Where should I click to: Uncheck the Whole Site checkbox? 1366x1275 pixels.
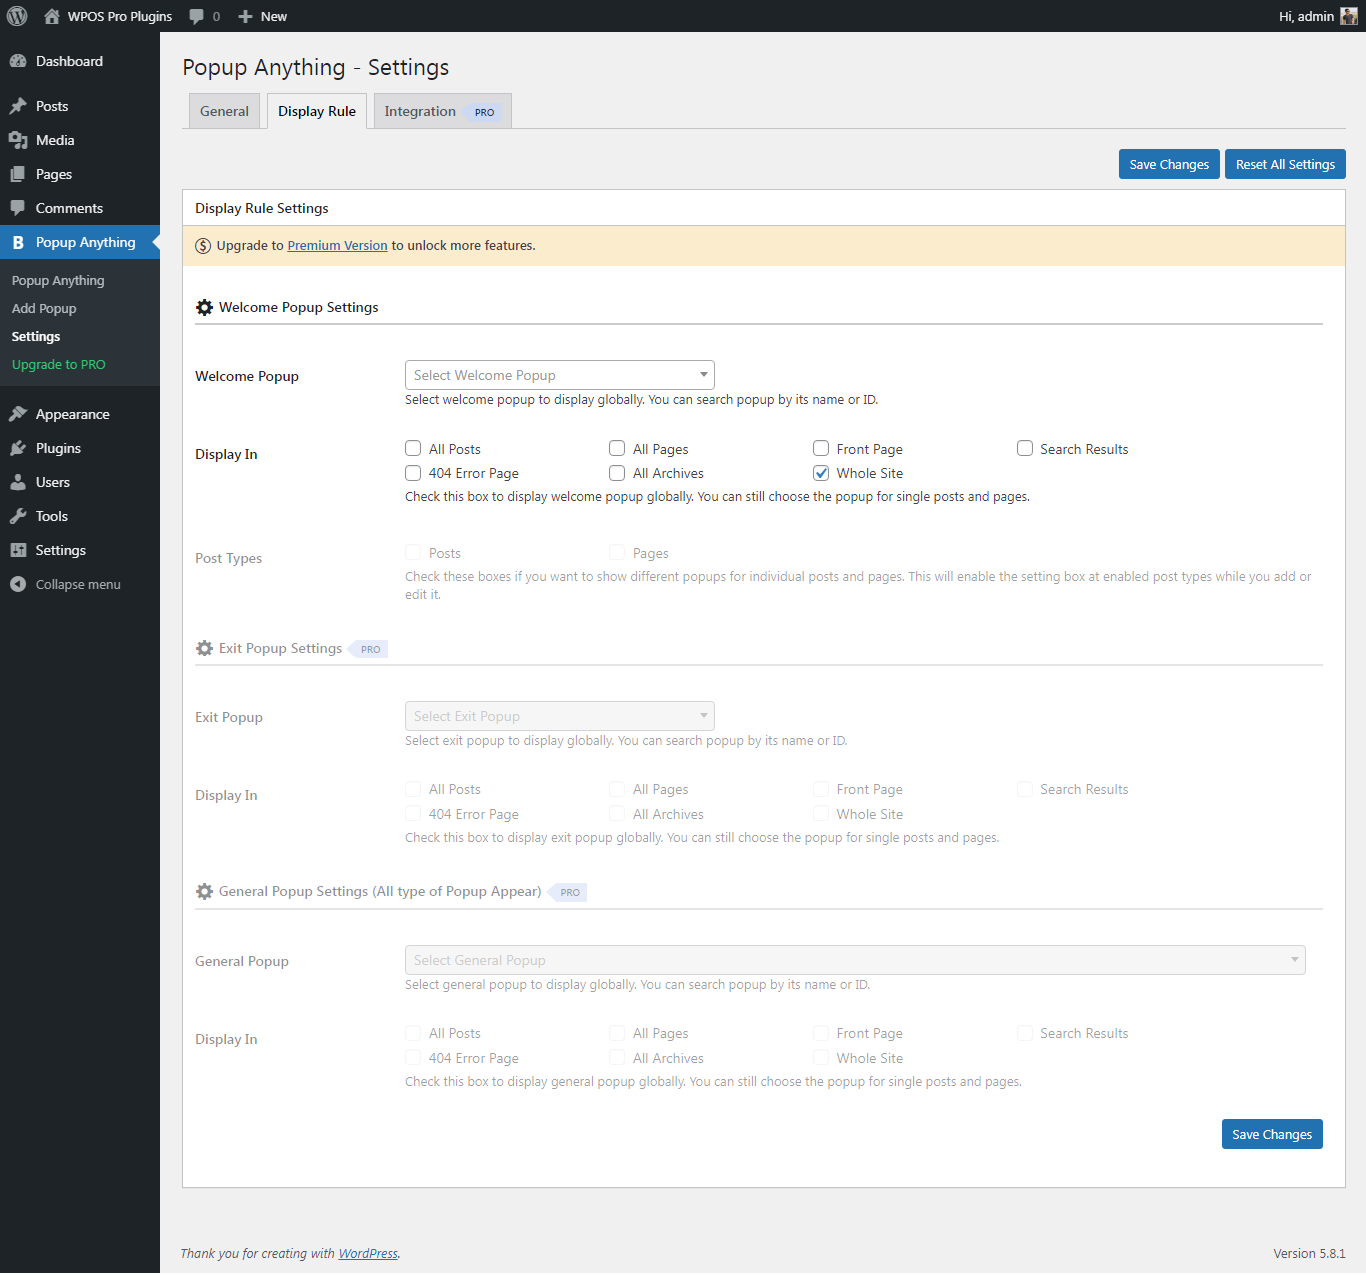click(821, 473)
